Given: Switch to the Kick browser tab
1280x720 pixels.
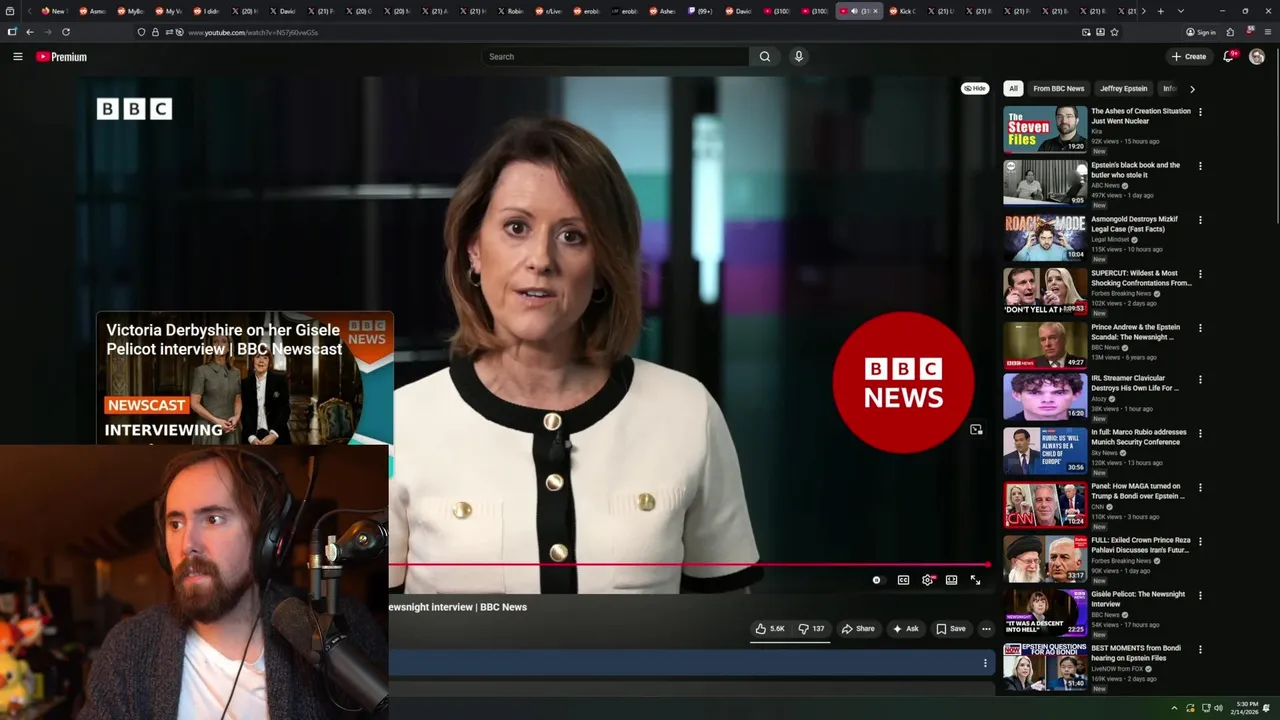Looking at the screenshot, I should pyautogui.click(x=902, y=11).
